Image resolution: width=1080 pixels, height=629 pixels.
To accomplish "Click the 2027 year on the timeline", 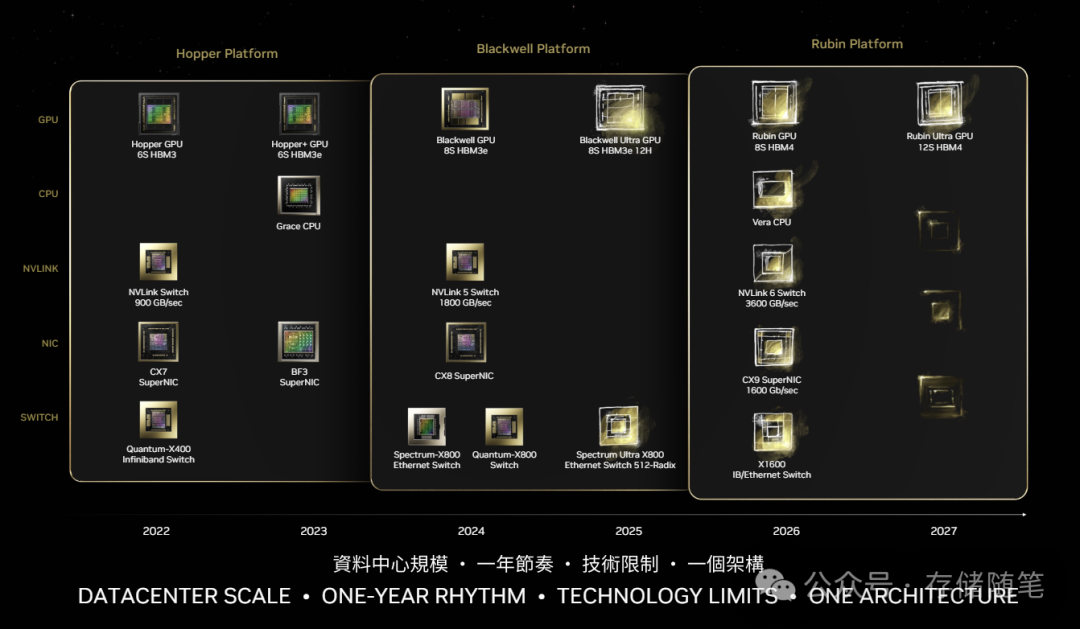I will pos(944,531).
